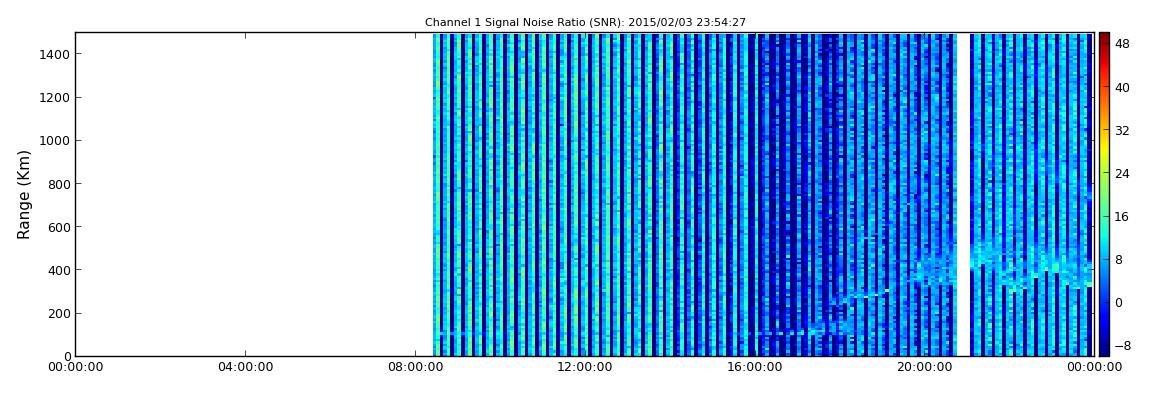1150x407 pixels.
Task: Click the y-axis tick label '1000'
Action: coord(53,141)
